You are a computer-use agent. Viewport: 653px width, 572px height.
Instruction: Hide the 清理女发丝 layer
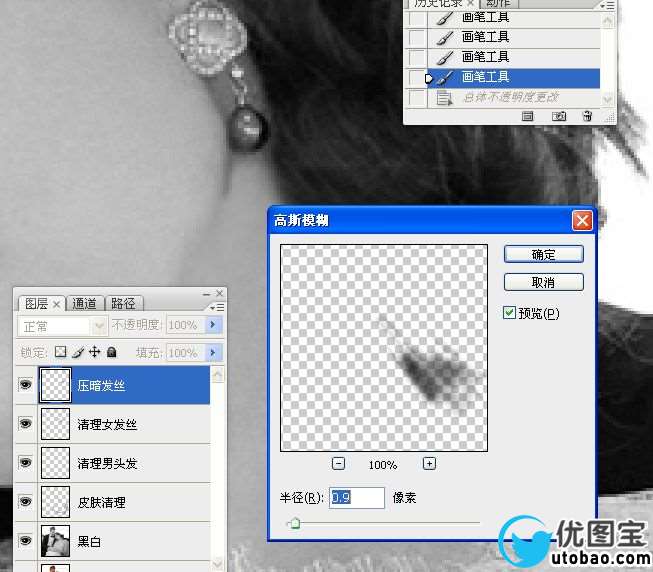(25, 423)
